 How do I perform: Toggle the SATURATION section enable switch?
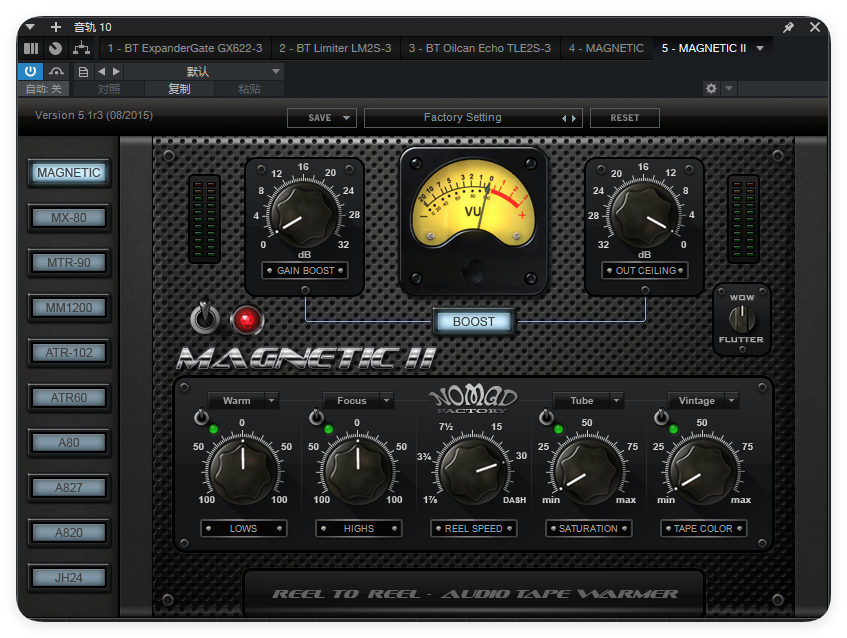pos(547,417)
